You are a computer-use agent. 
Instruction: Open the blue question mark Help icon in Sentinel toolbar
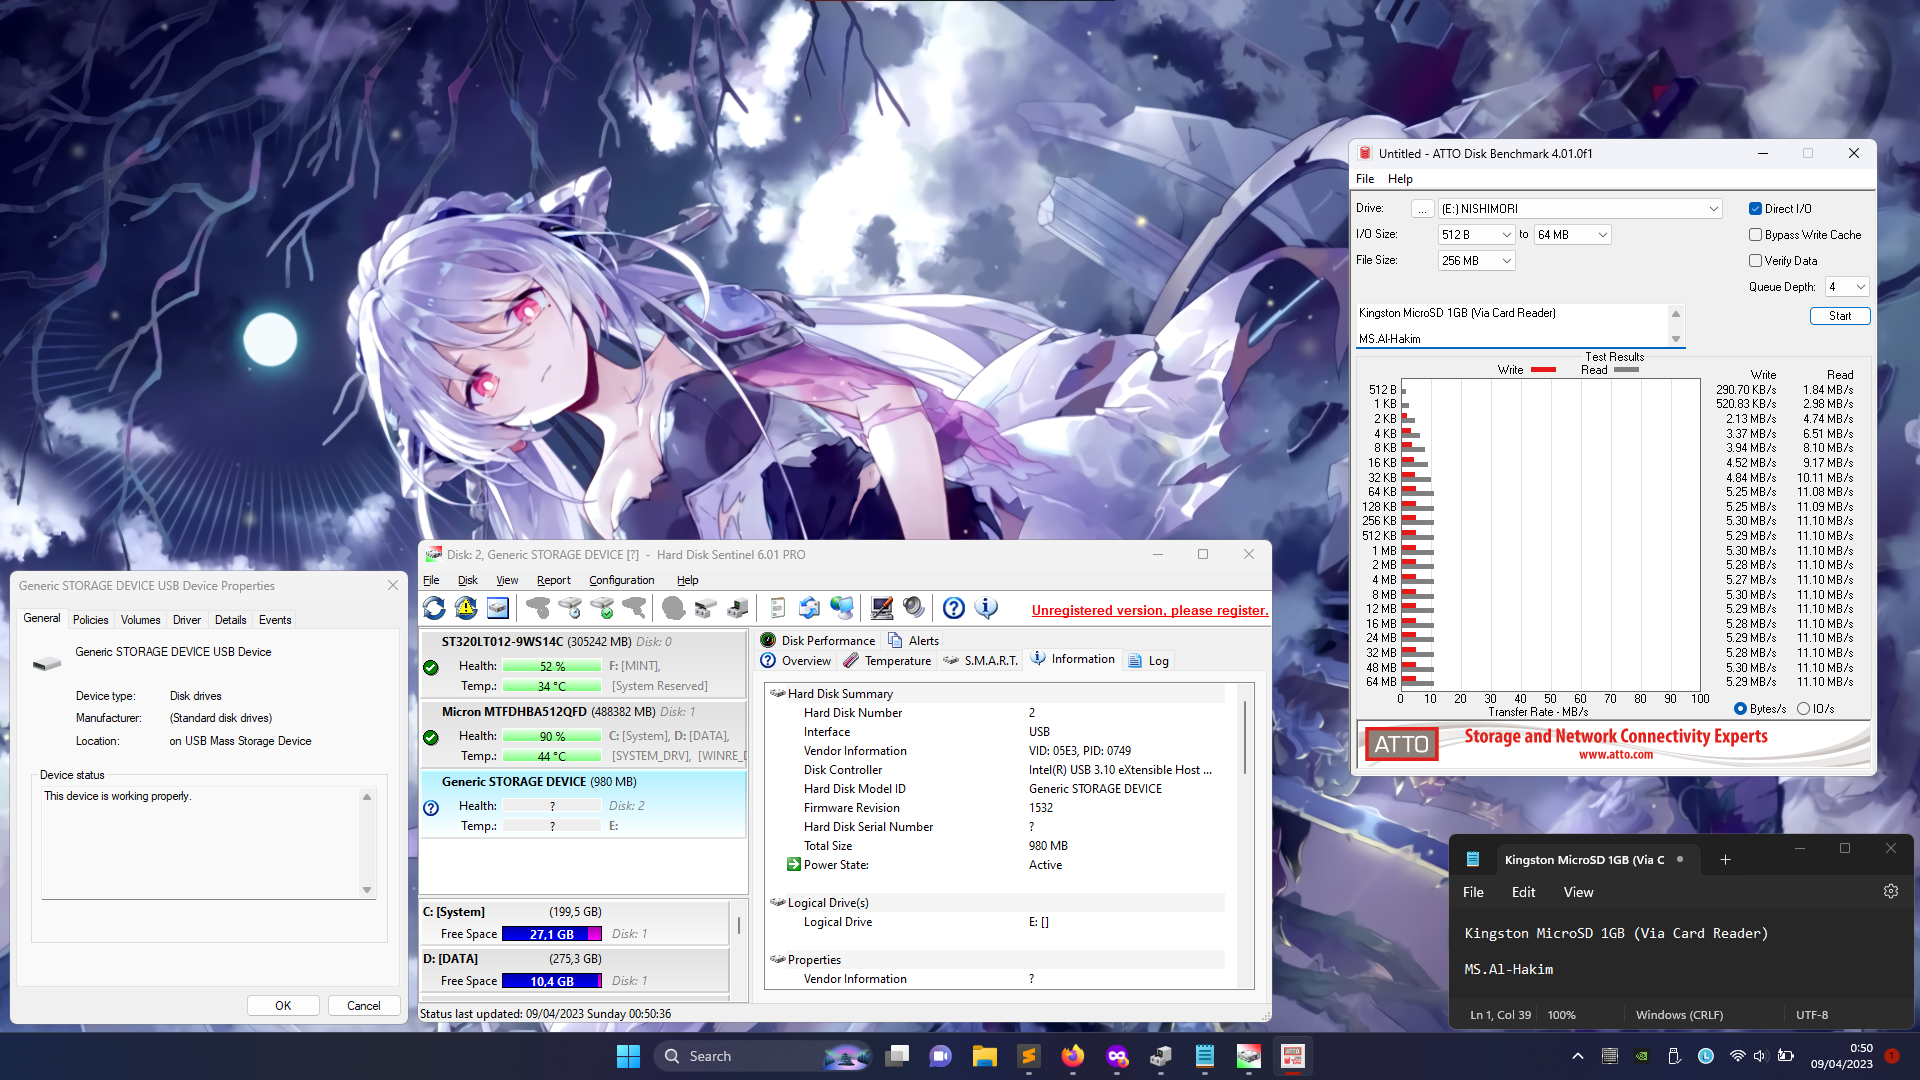[954, 607]
